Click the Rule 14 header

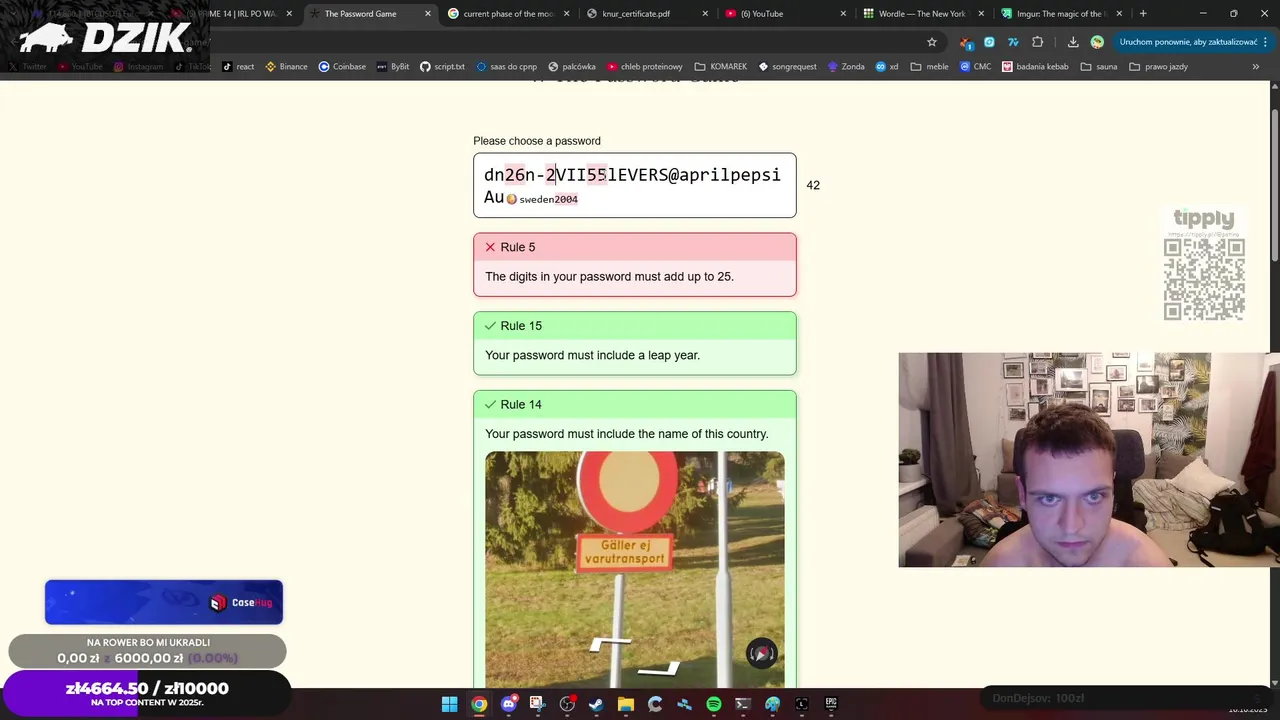[635, 404]
